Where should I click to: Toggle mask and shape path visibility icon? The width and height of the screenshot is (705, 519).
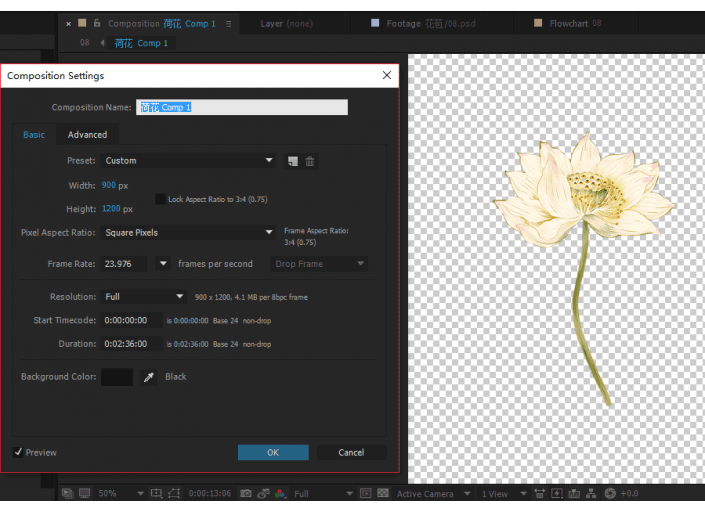tap(174, 493)
